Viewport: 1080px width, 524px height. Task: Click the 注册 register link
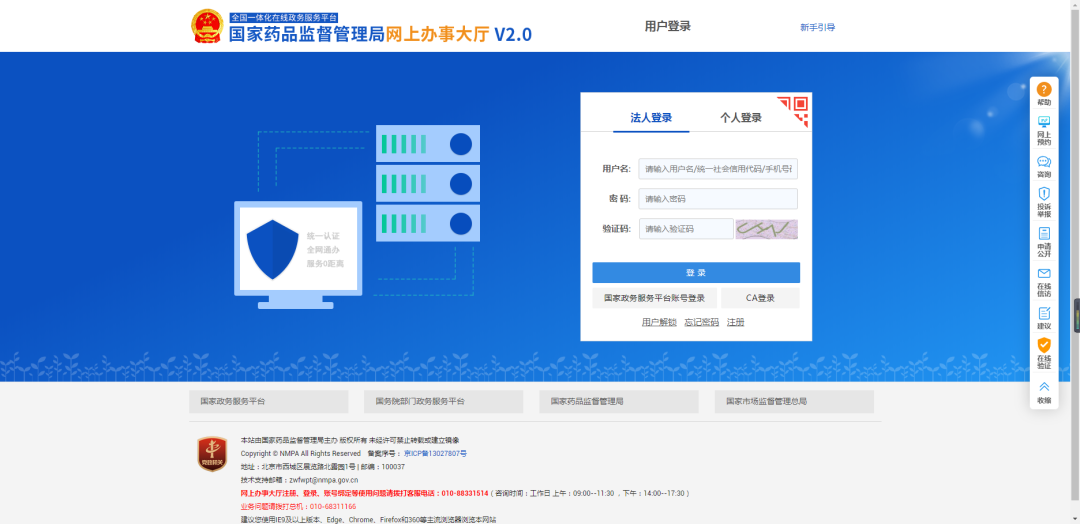(x=736, y=322)
